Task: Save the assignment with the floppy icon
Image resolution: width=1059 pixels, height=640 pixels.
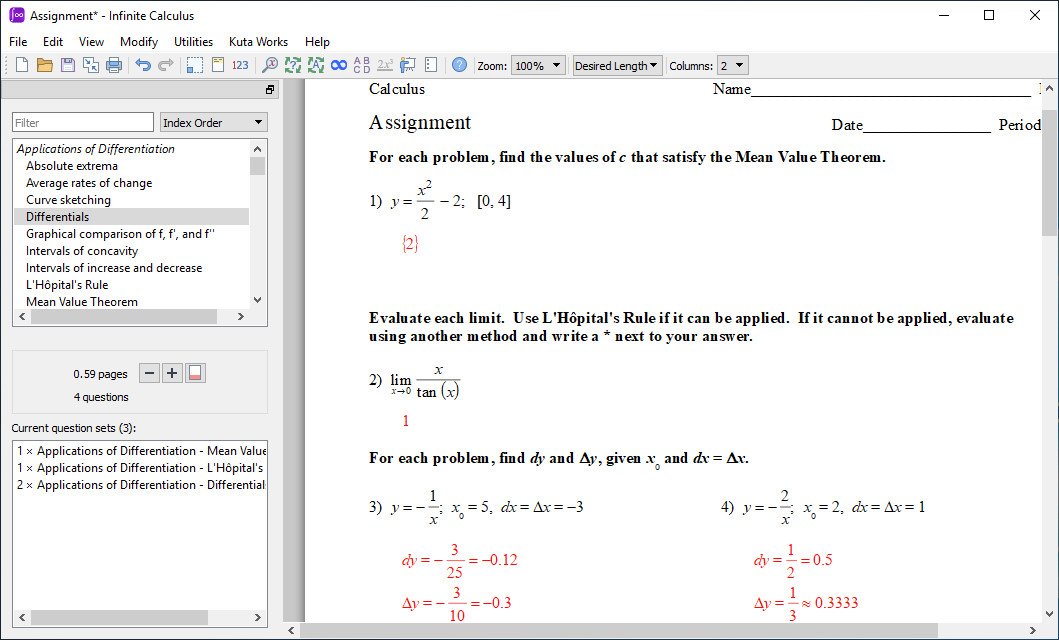Action: click(x=68, y=65)
